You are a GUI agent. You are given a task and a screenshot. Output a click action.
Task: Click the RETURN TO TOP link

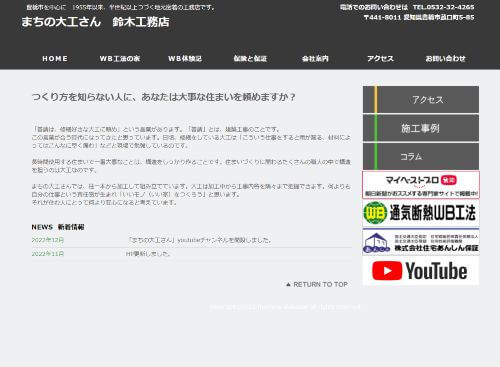317,284
